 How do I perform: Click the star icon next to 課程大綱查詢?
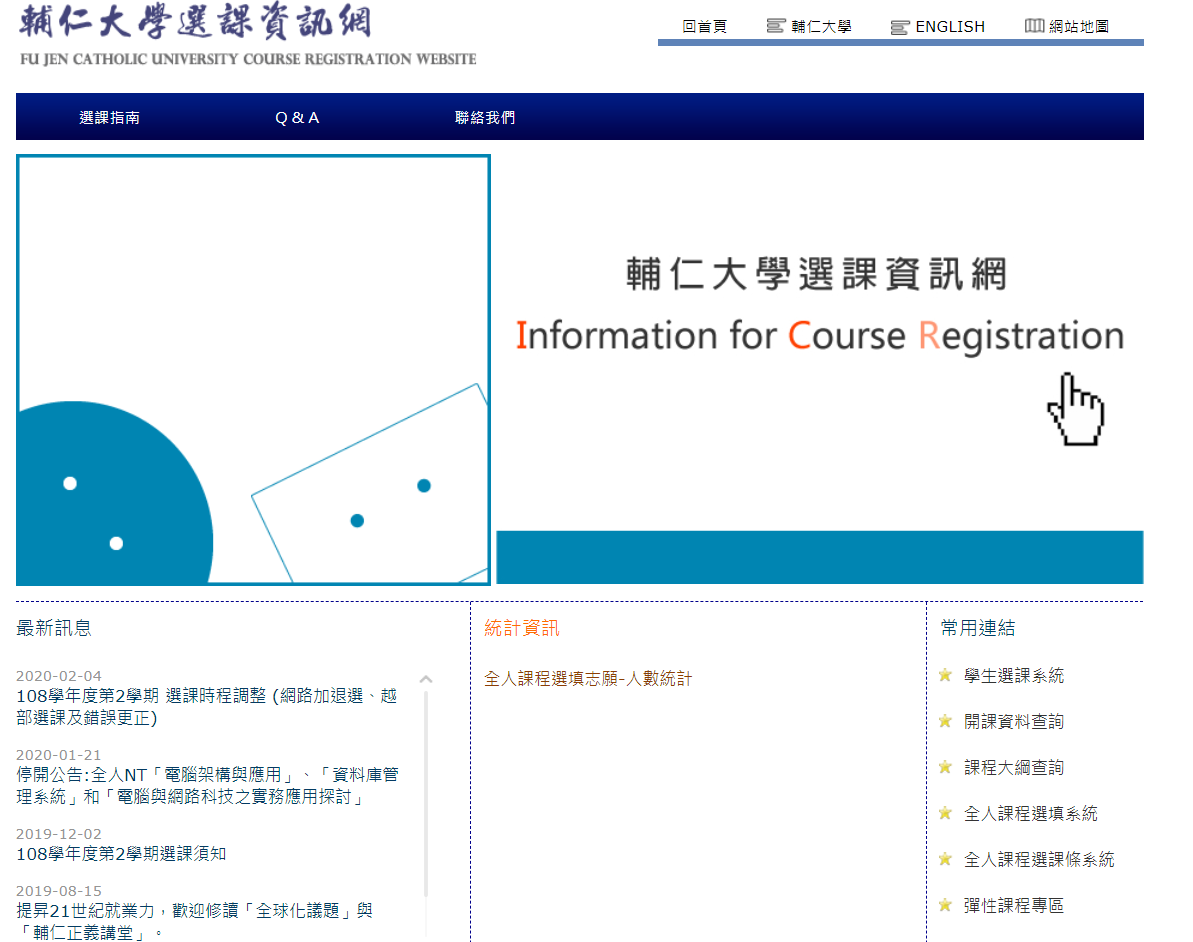946,767
